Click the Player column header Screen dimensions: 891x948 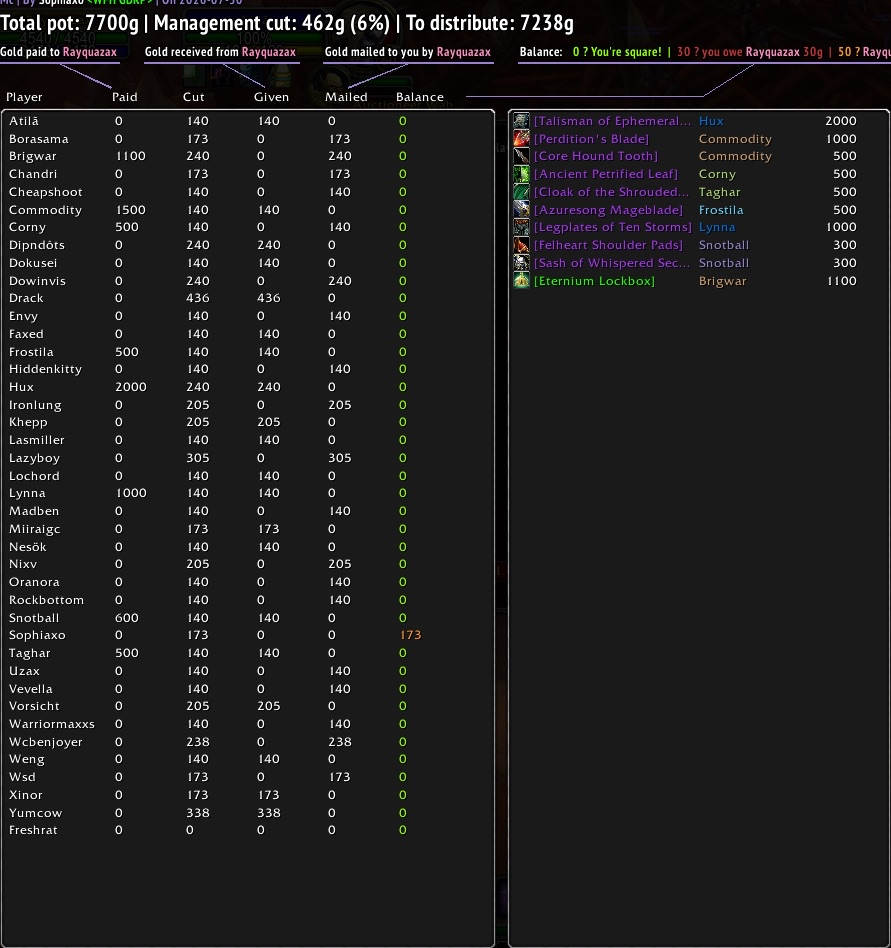coord(24,97)
